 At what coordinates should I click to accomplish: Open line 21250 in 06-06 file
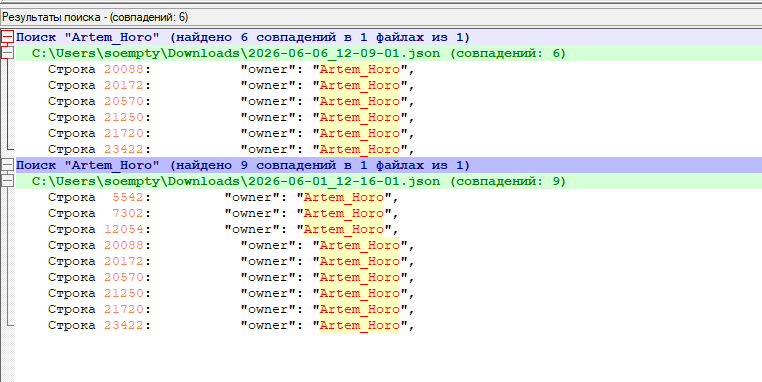pos(231,118)
